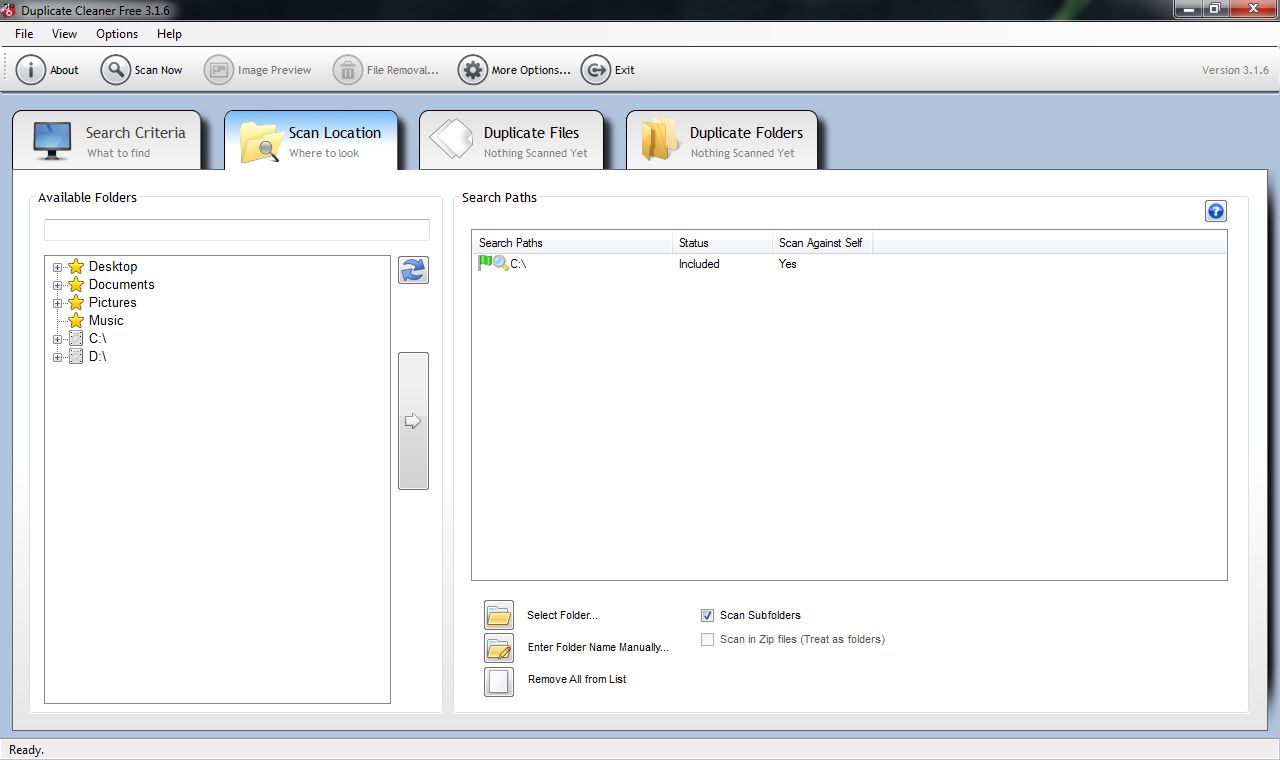
Task: Expand the C:\ drive node
Action: point(57,339)
